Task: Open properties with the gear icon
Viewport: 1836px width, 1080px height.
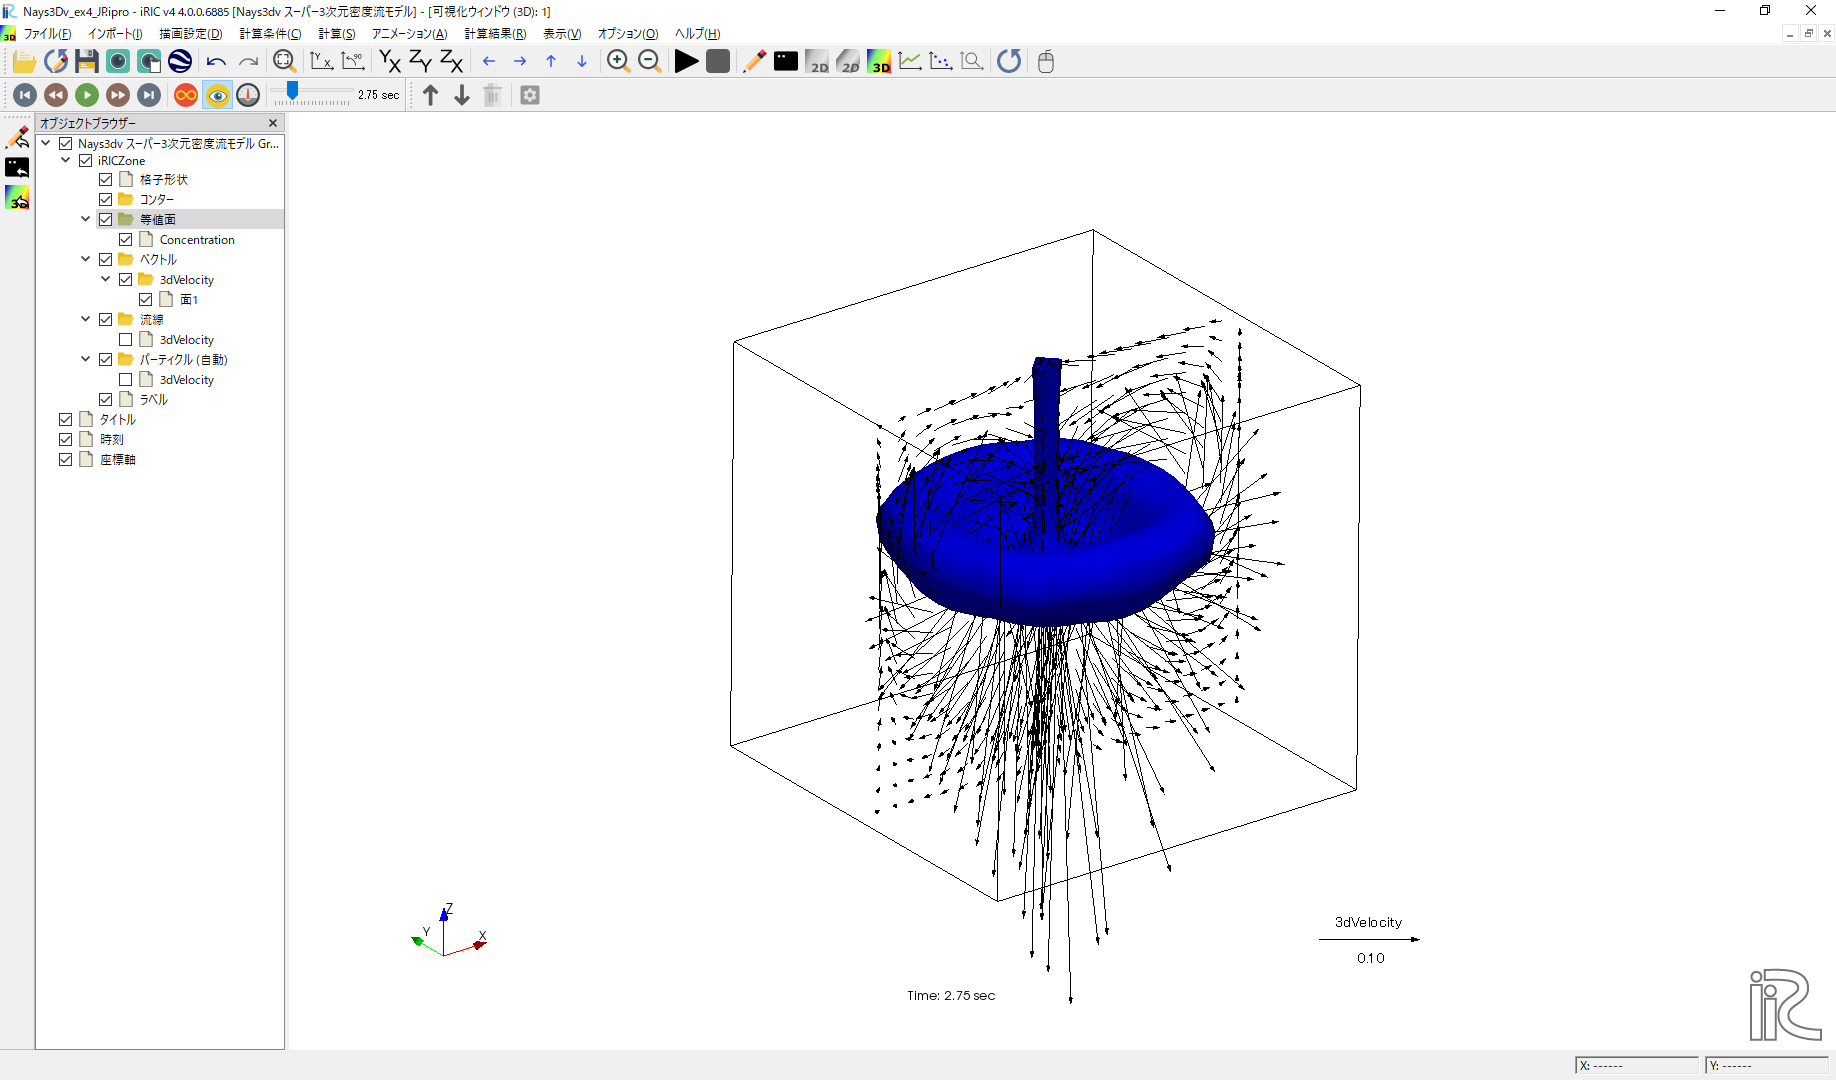Action: [530, 95]
